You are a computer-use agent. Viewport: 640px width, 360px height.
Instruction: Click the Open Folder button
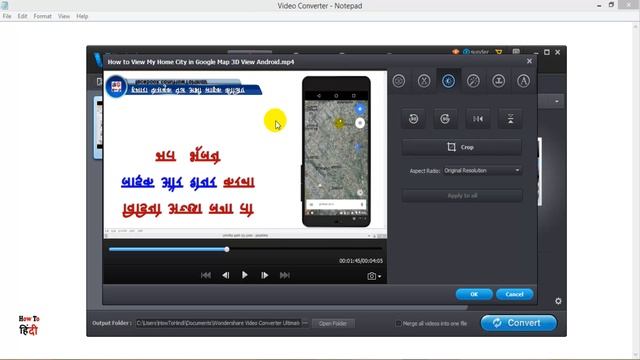pyautogui.click(x=333, y=323)
